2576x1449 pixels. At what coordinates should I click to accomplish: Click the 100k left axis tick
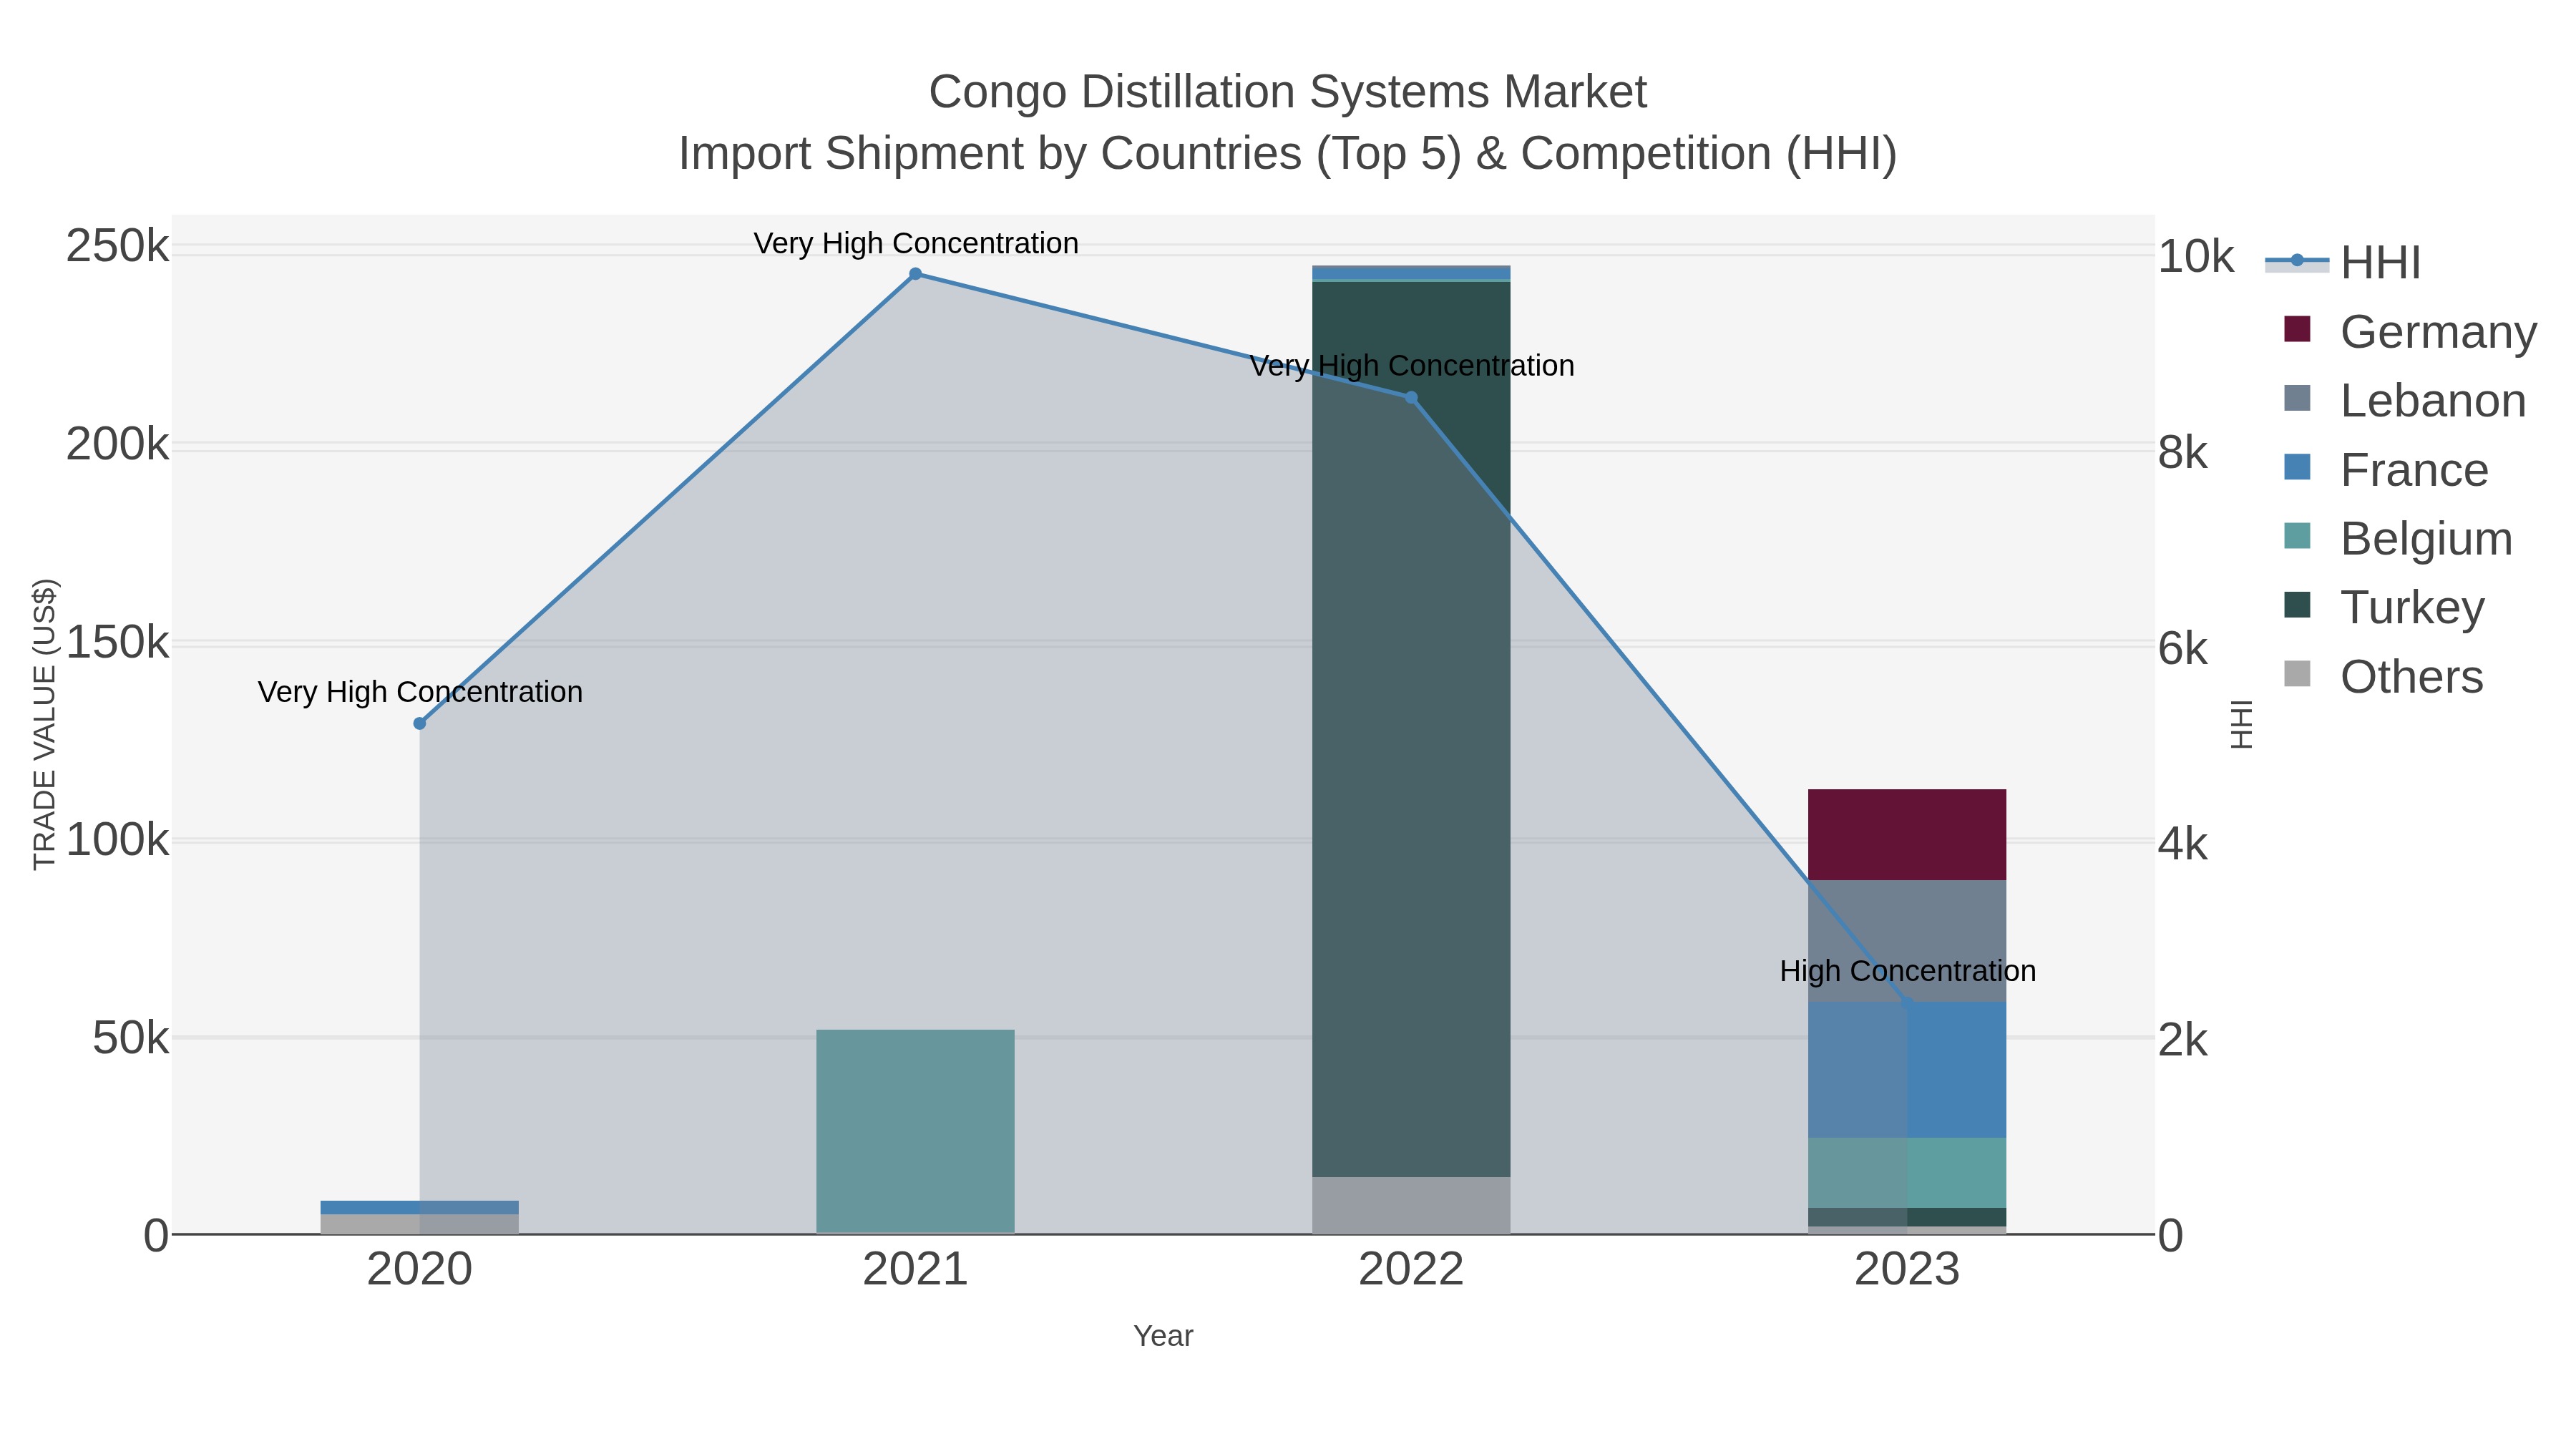coord(117,840)
